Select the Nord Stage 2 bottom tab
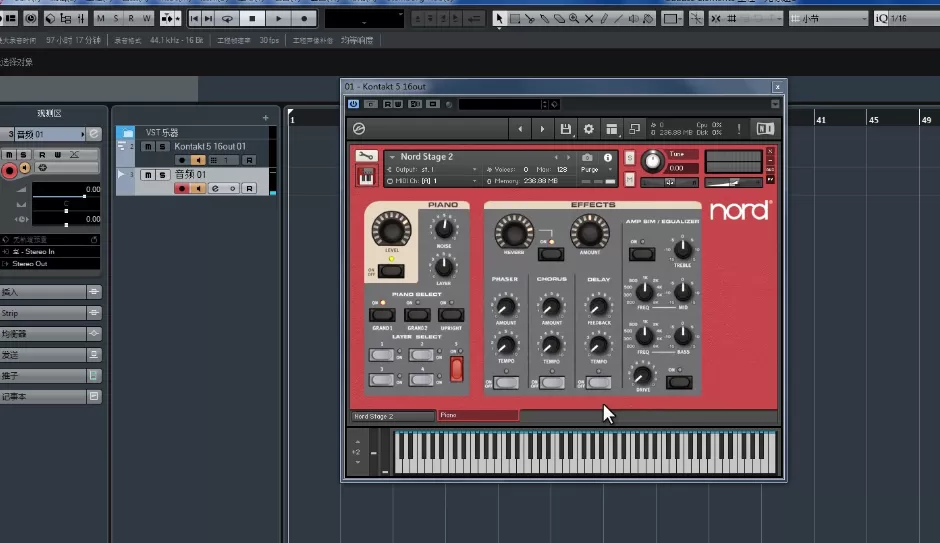Screen dimensions: 940x543 pyautogui.click(x=392, y=415)
